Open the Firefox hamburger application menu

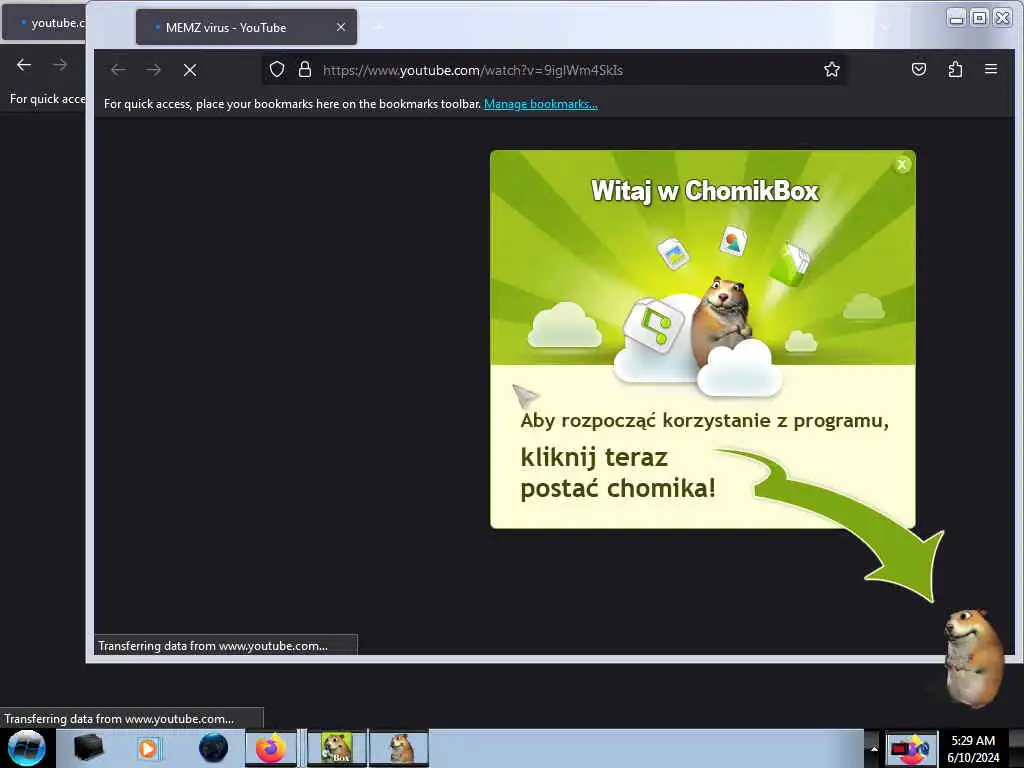coord(991,69)
